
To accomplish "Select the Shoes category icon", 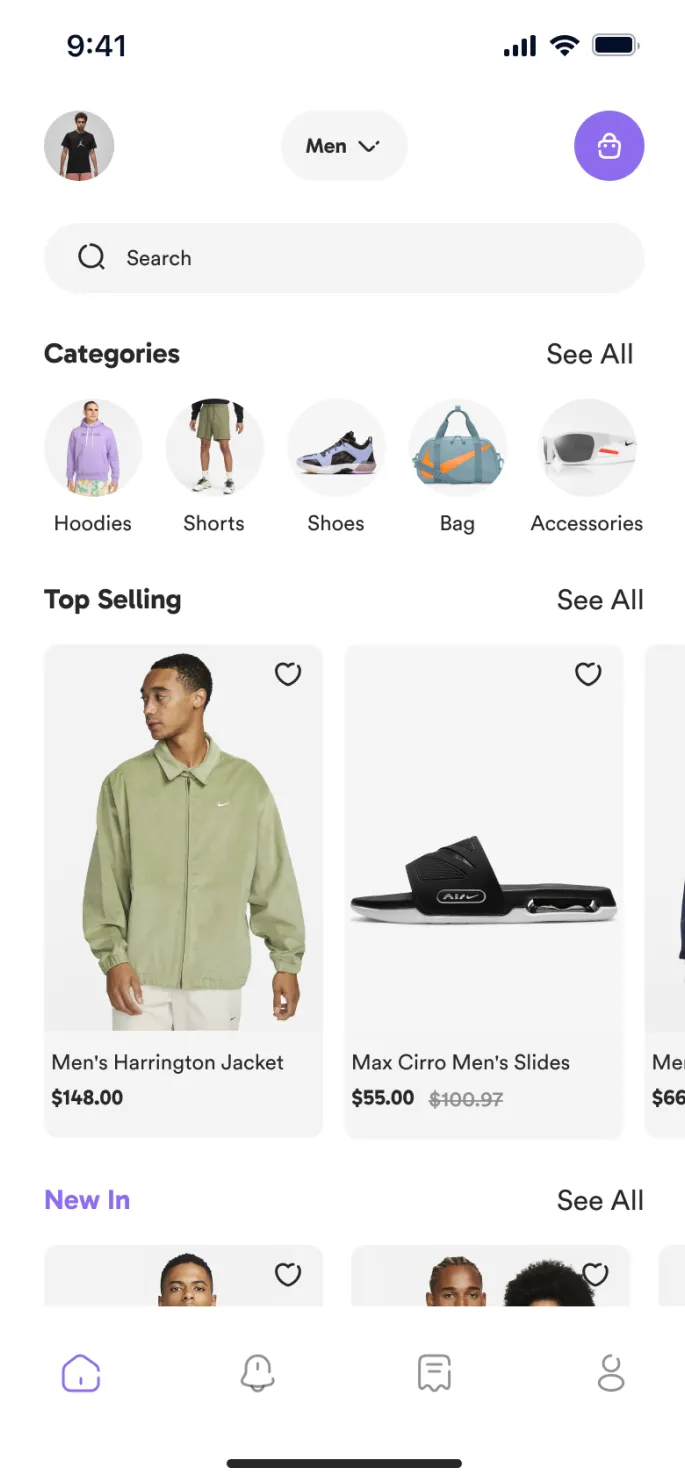I will click(x=336, y=448).
